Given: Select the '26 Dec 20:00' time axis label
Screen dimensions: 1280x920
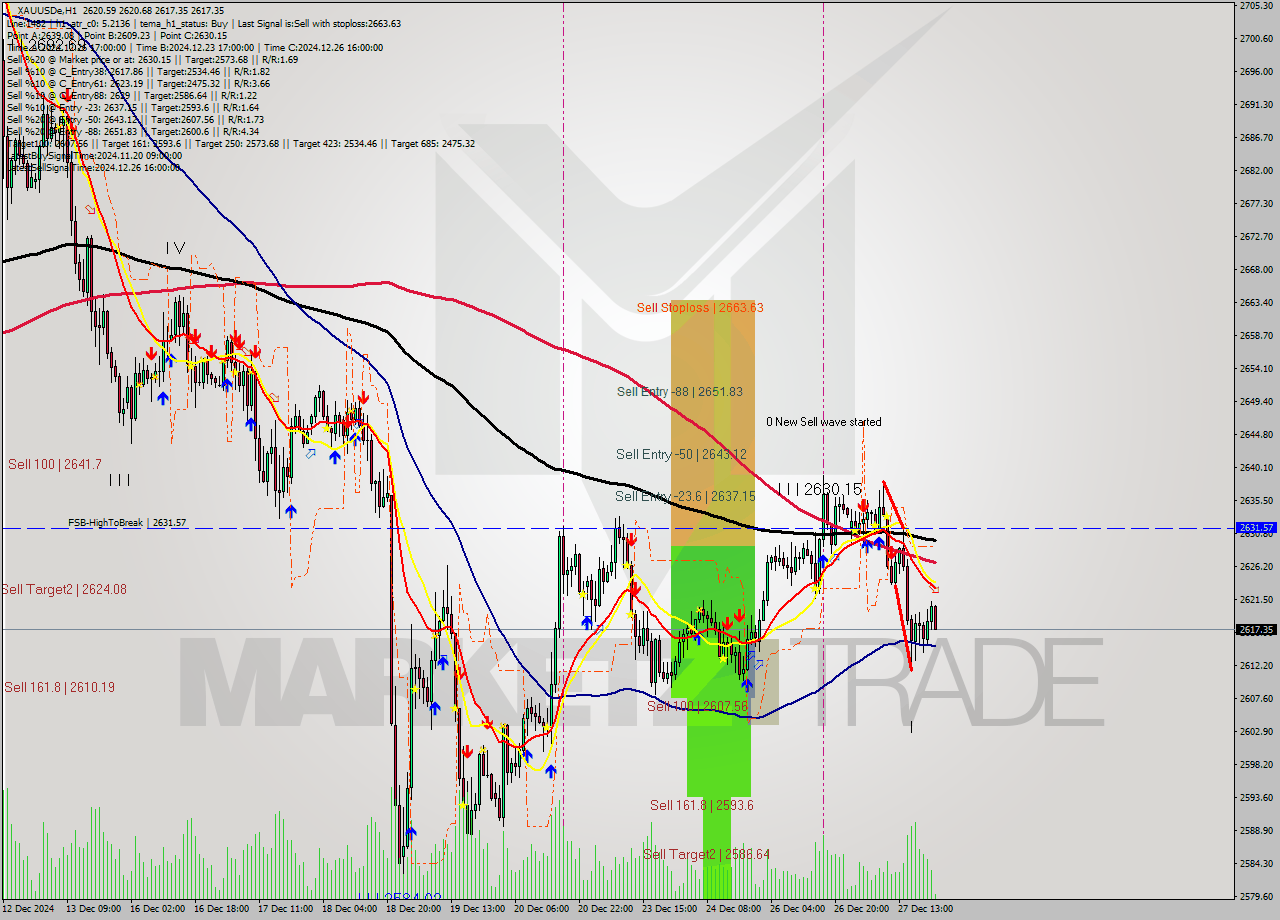Looking at the screenshot, I should coord(861,909).
